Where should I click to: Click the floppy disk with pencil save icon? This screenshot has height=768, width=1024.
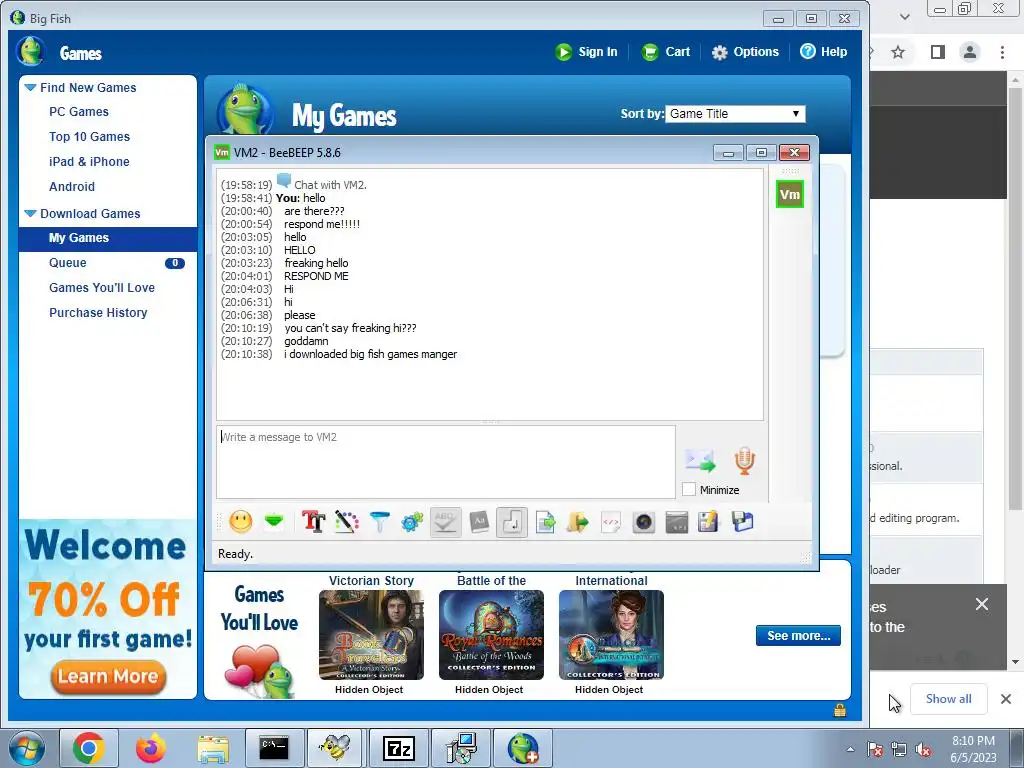pos(709,522)
